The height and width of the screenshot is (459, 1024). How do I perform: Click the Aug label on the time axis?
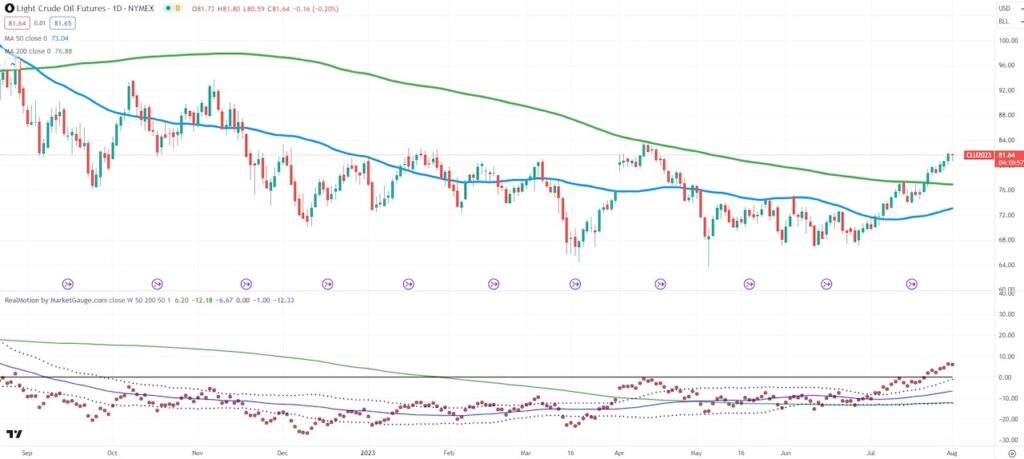tap(952, 452)
